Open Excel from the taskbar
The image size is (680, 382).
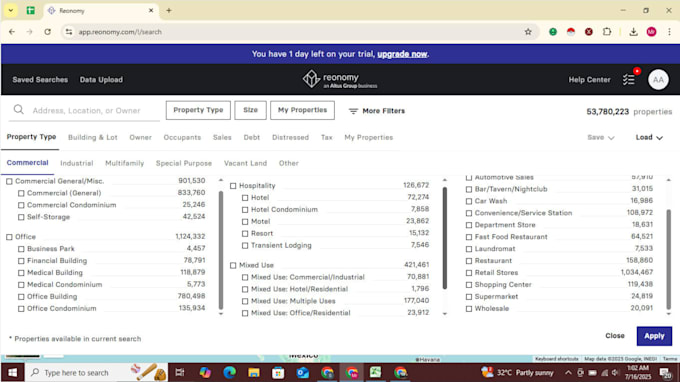tap(376, 372)
